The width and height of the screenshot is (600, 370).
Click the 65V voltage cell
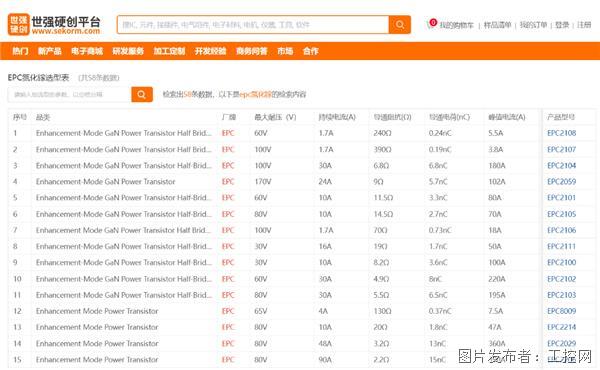[x=261, y=311]
